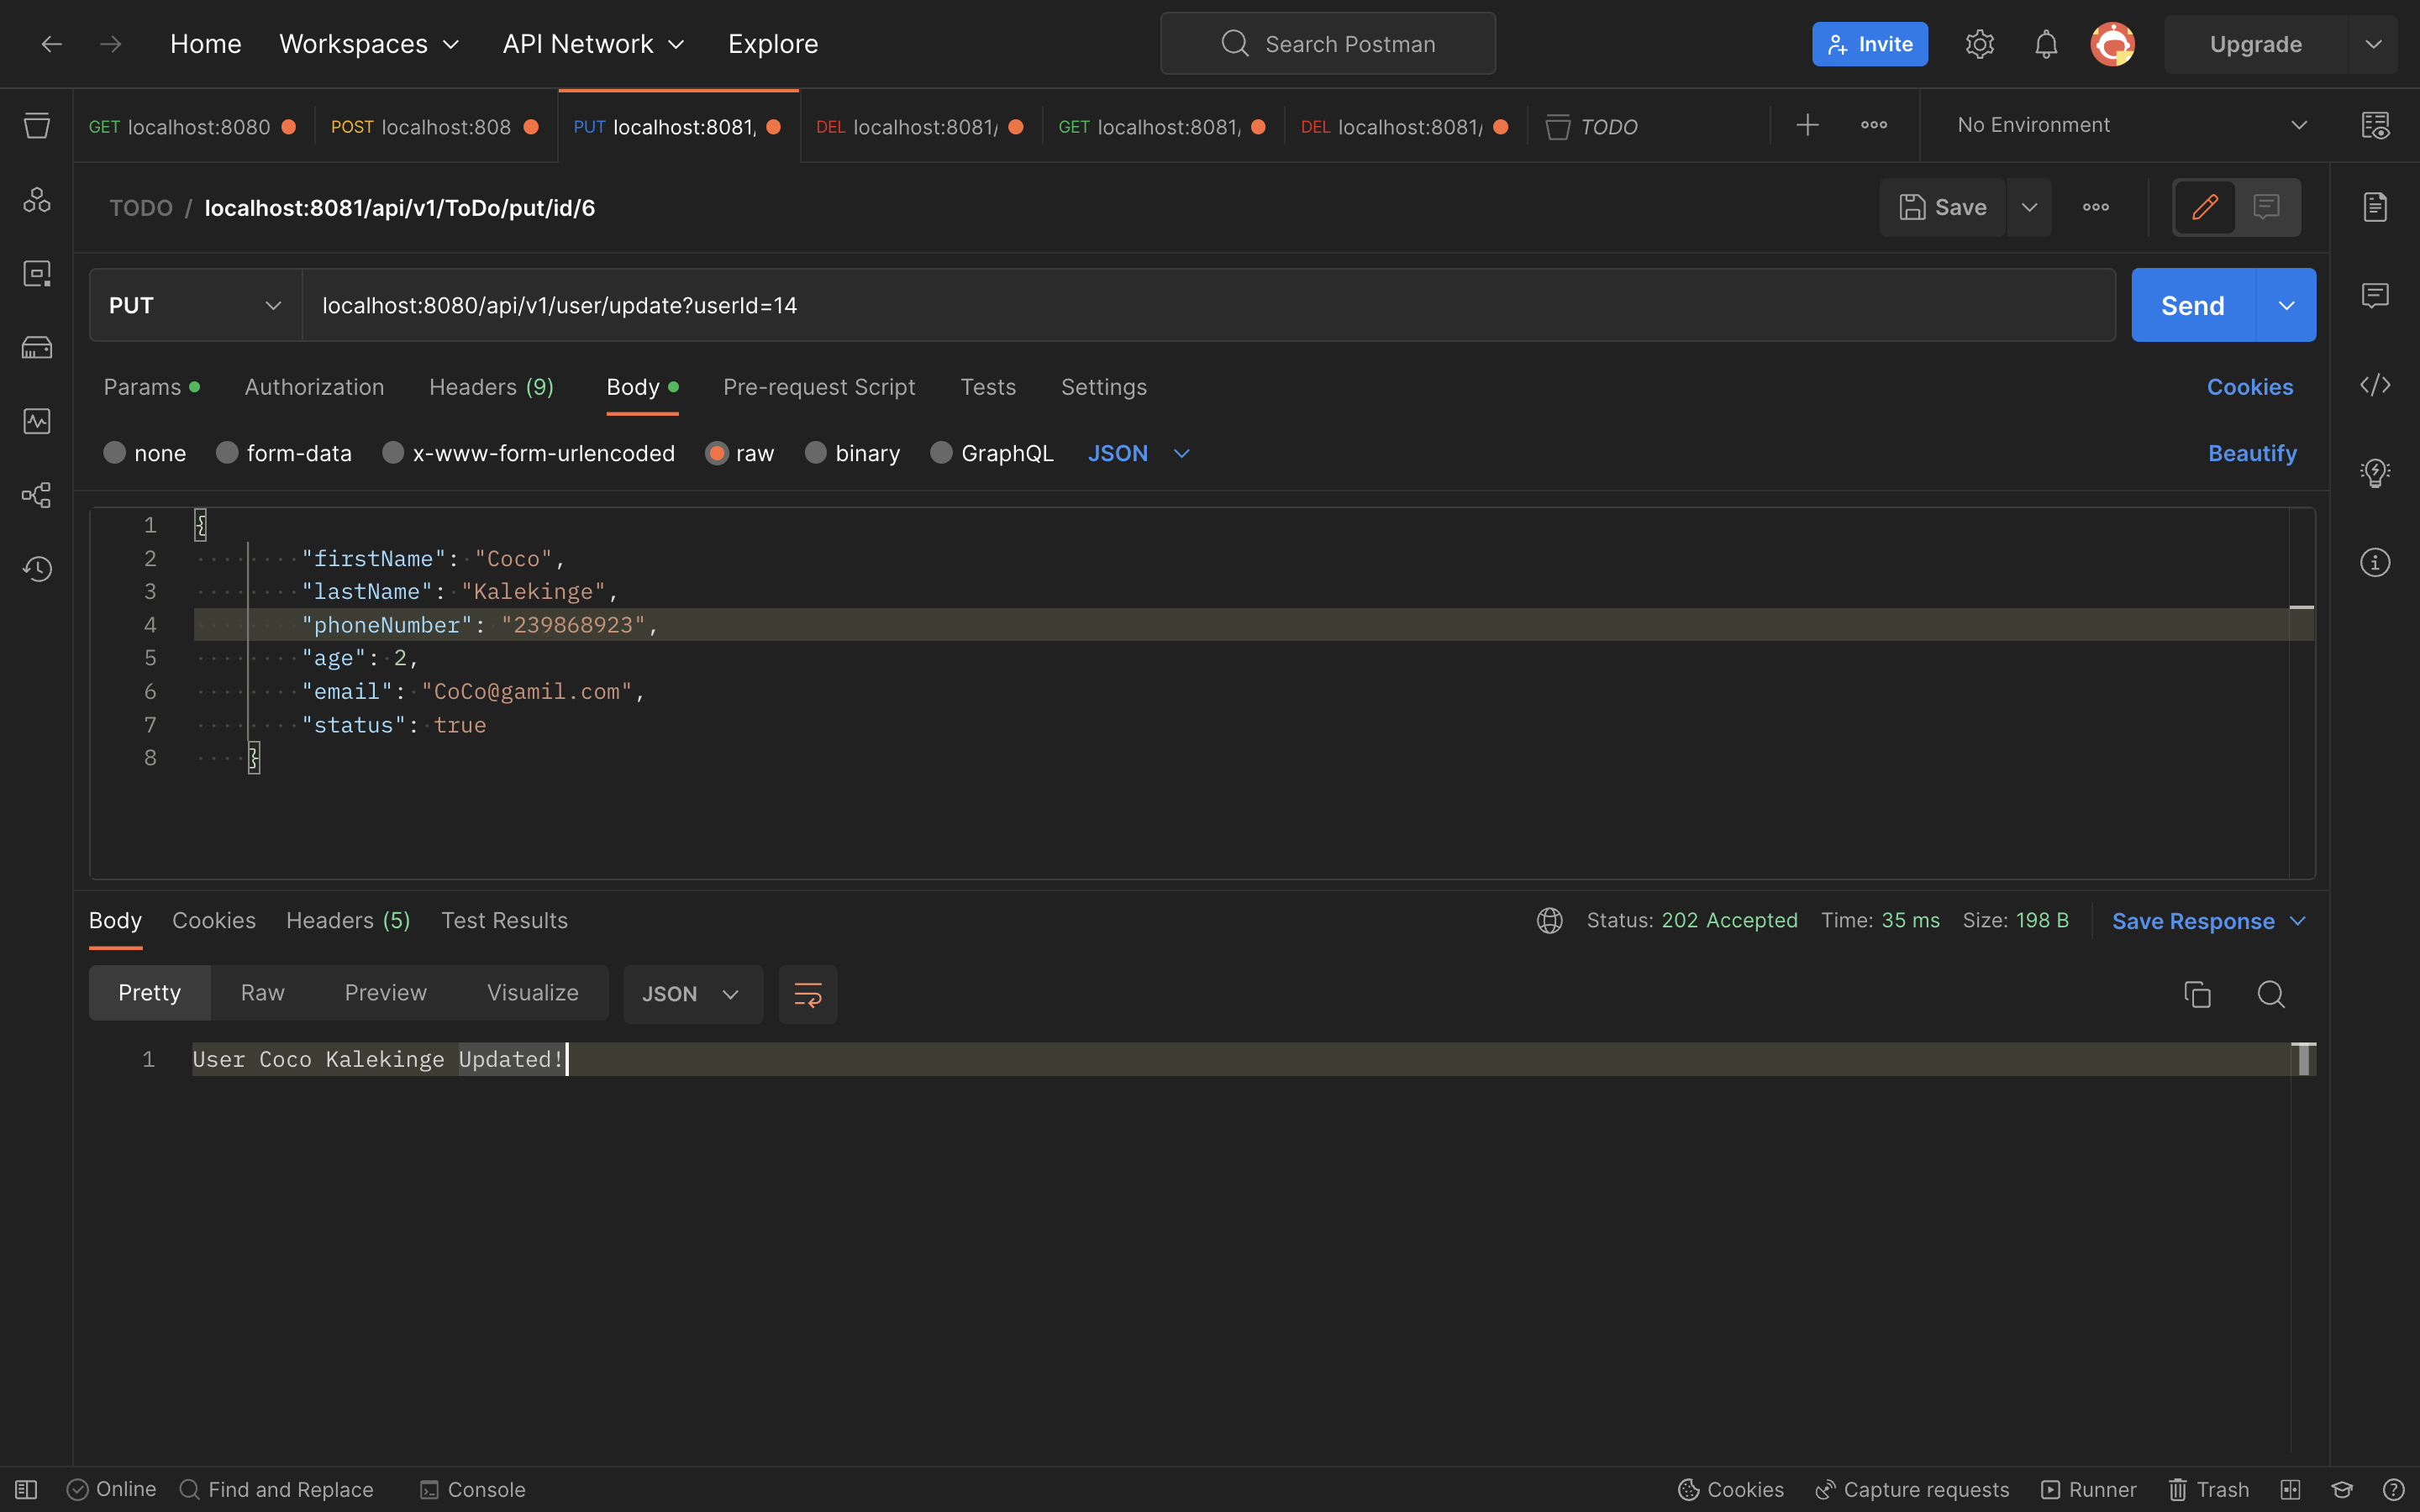Open Collections icon in left sidebar
This screenshot has height=1512, width=2420.
(37, 126)
